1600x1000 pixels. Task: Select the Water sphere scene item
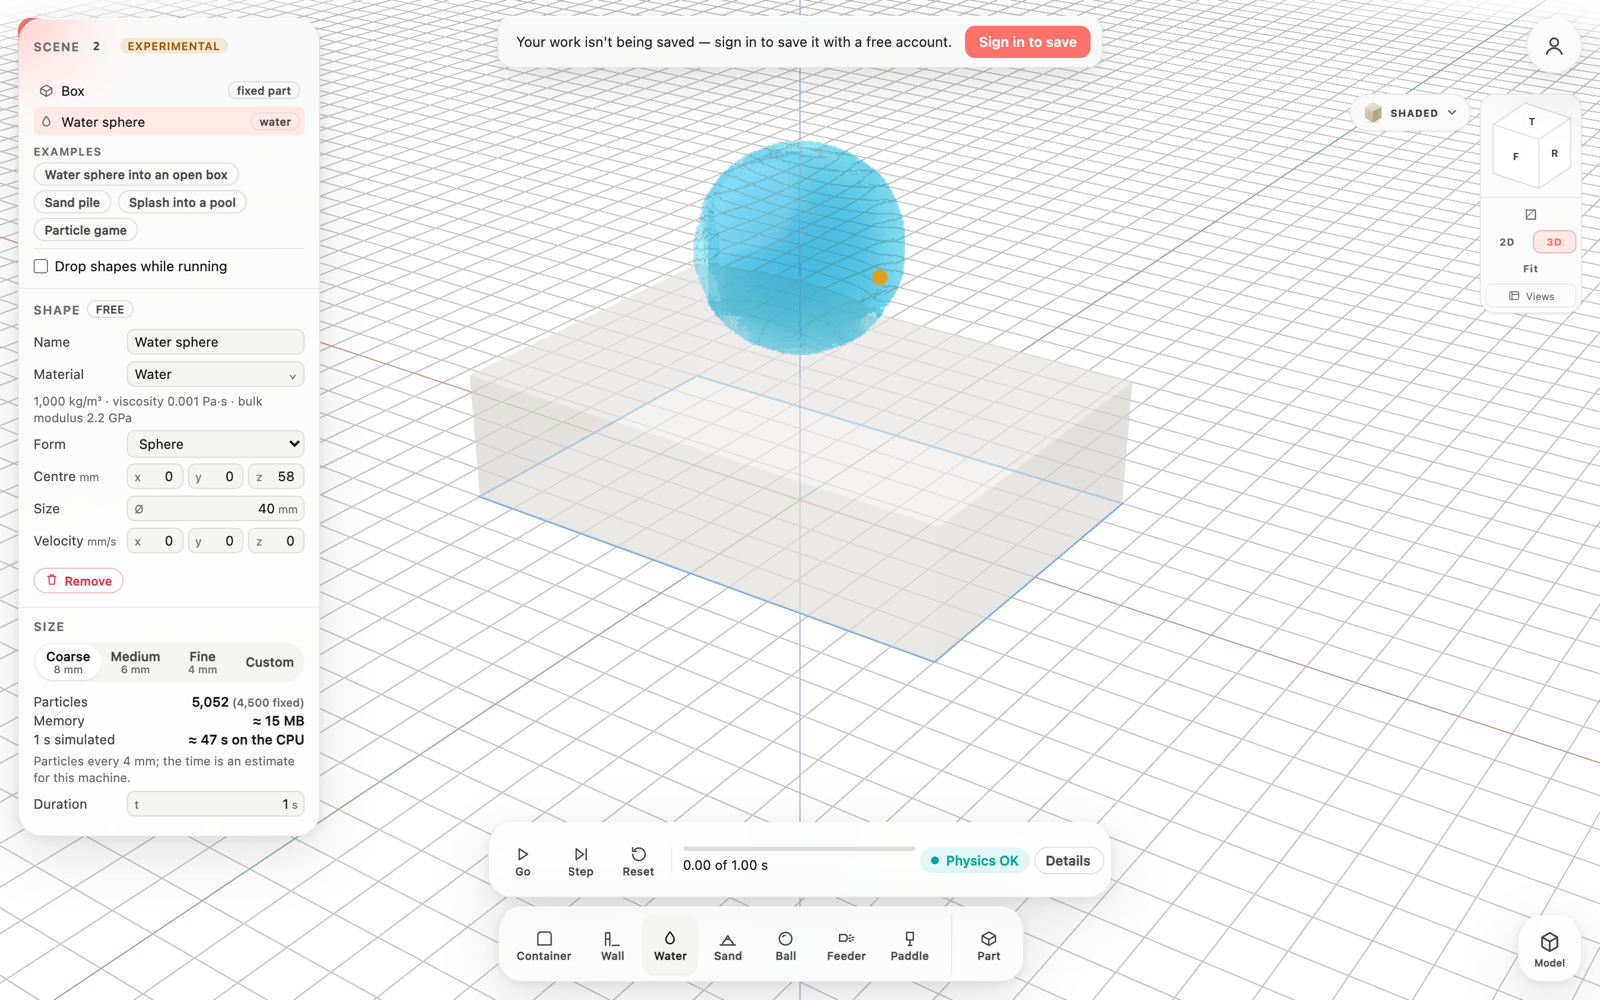[168, 122]
